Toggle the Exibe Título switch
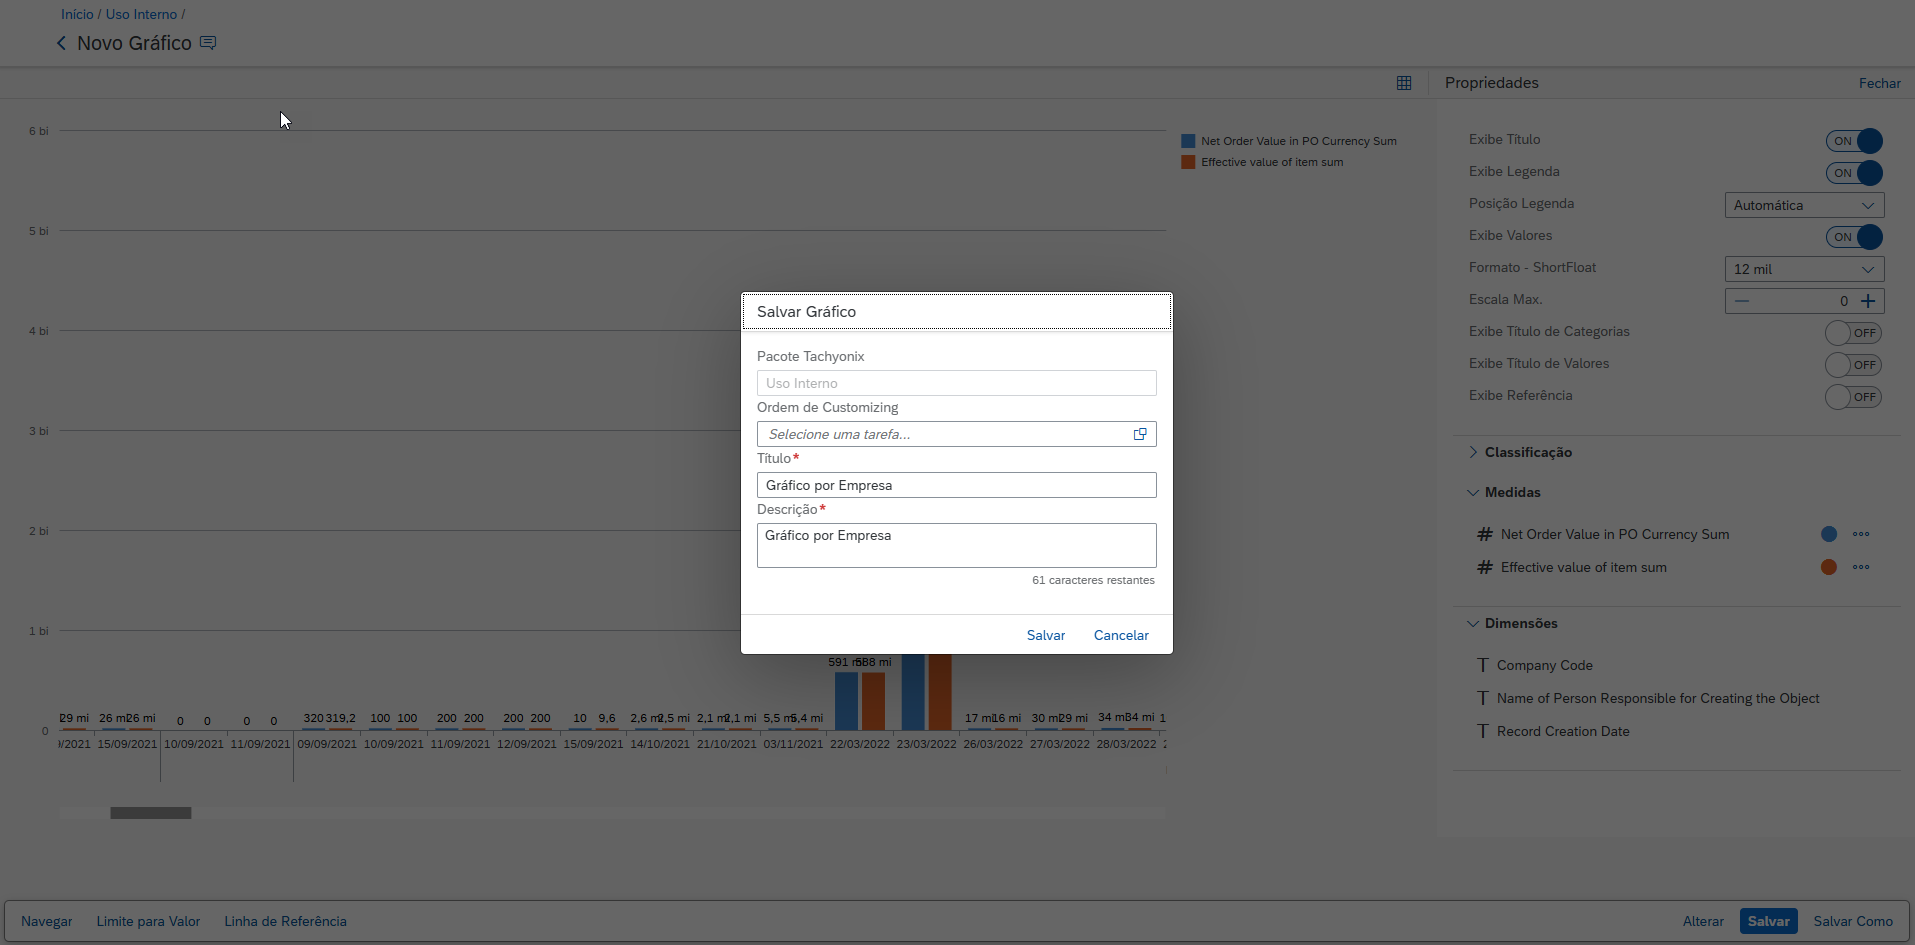1915x945 pixels. point(1854,141)
